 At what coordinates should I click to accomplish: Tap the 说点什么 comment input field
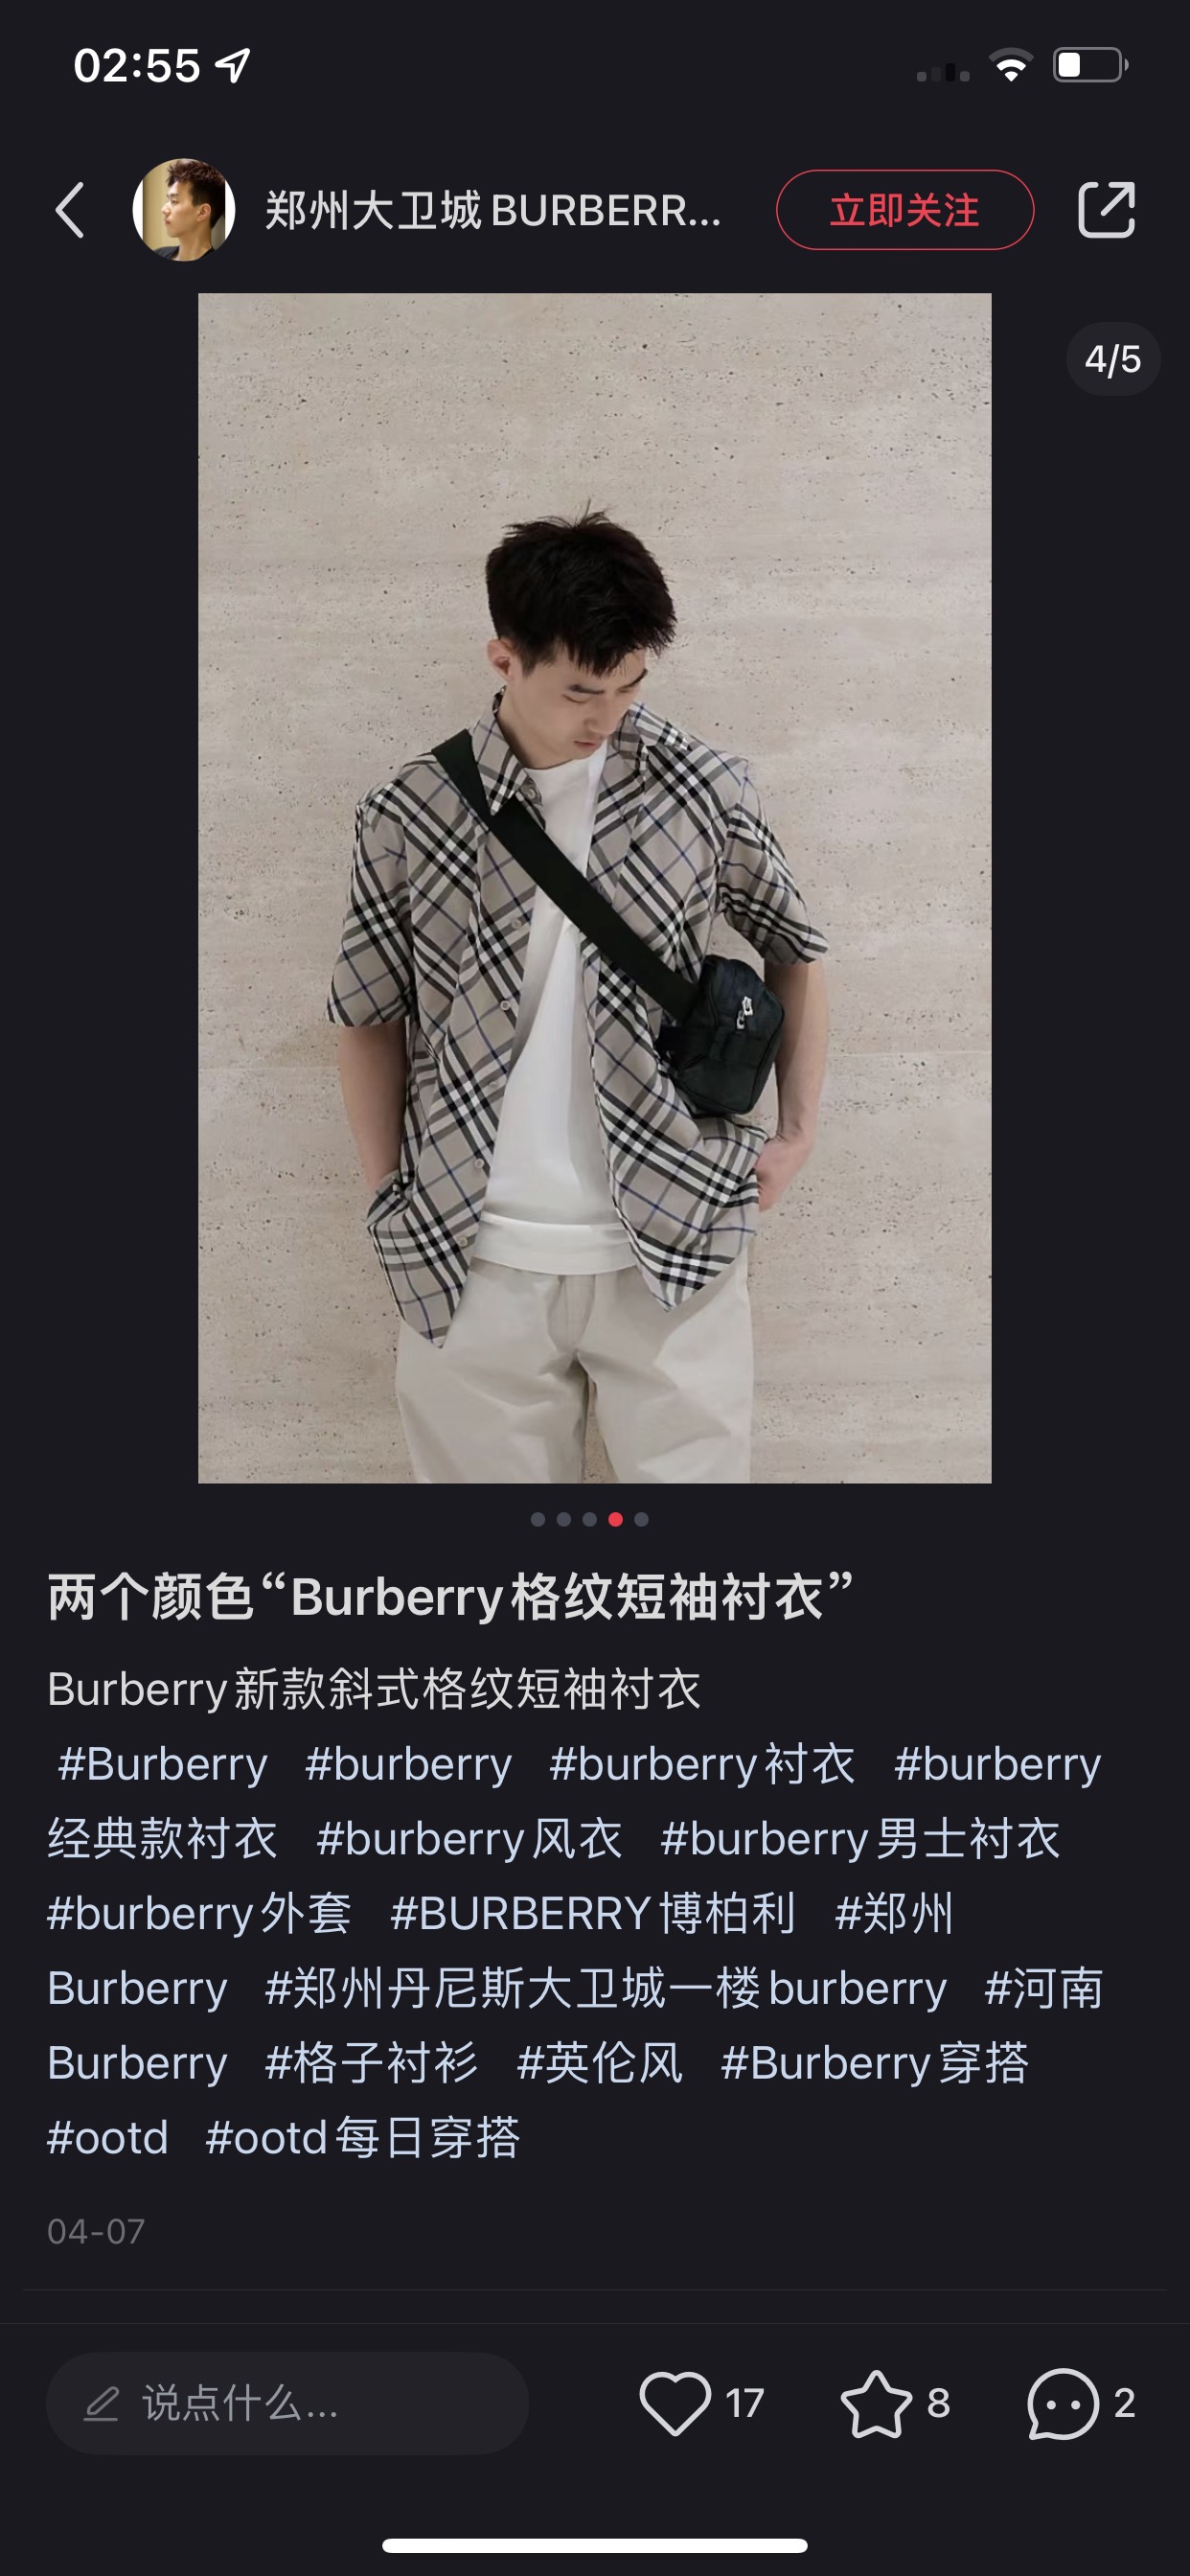point(288,2403)
